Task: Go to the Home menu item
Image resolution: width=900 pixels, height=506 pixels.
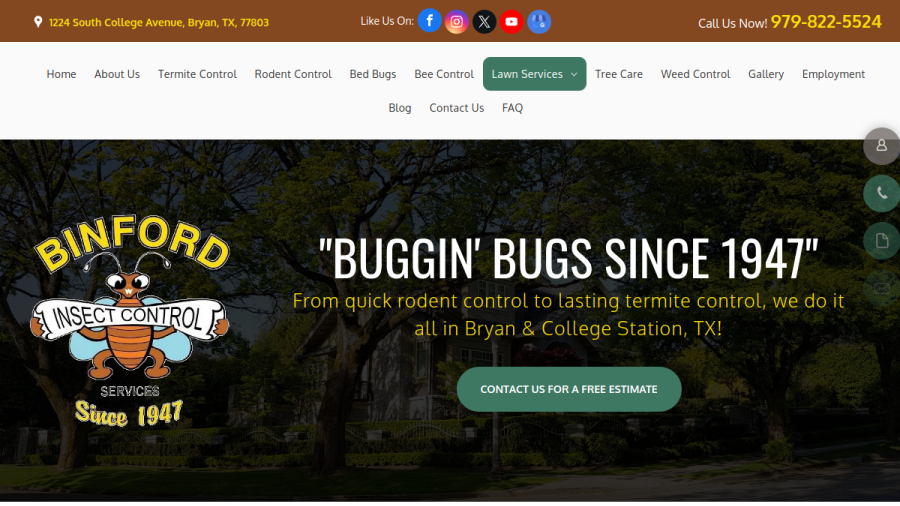Action: (61, 74)
